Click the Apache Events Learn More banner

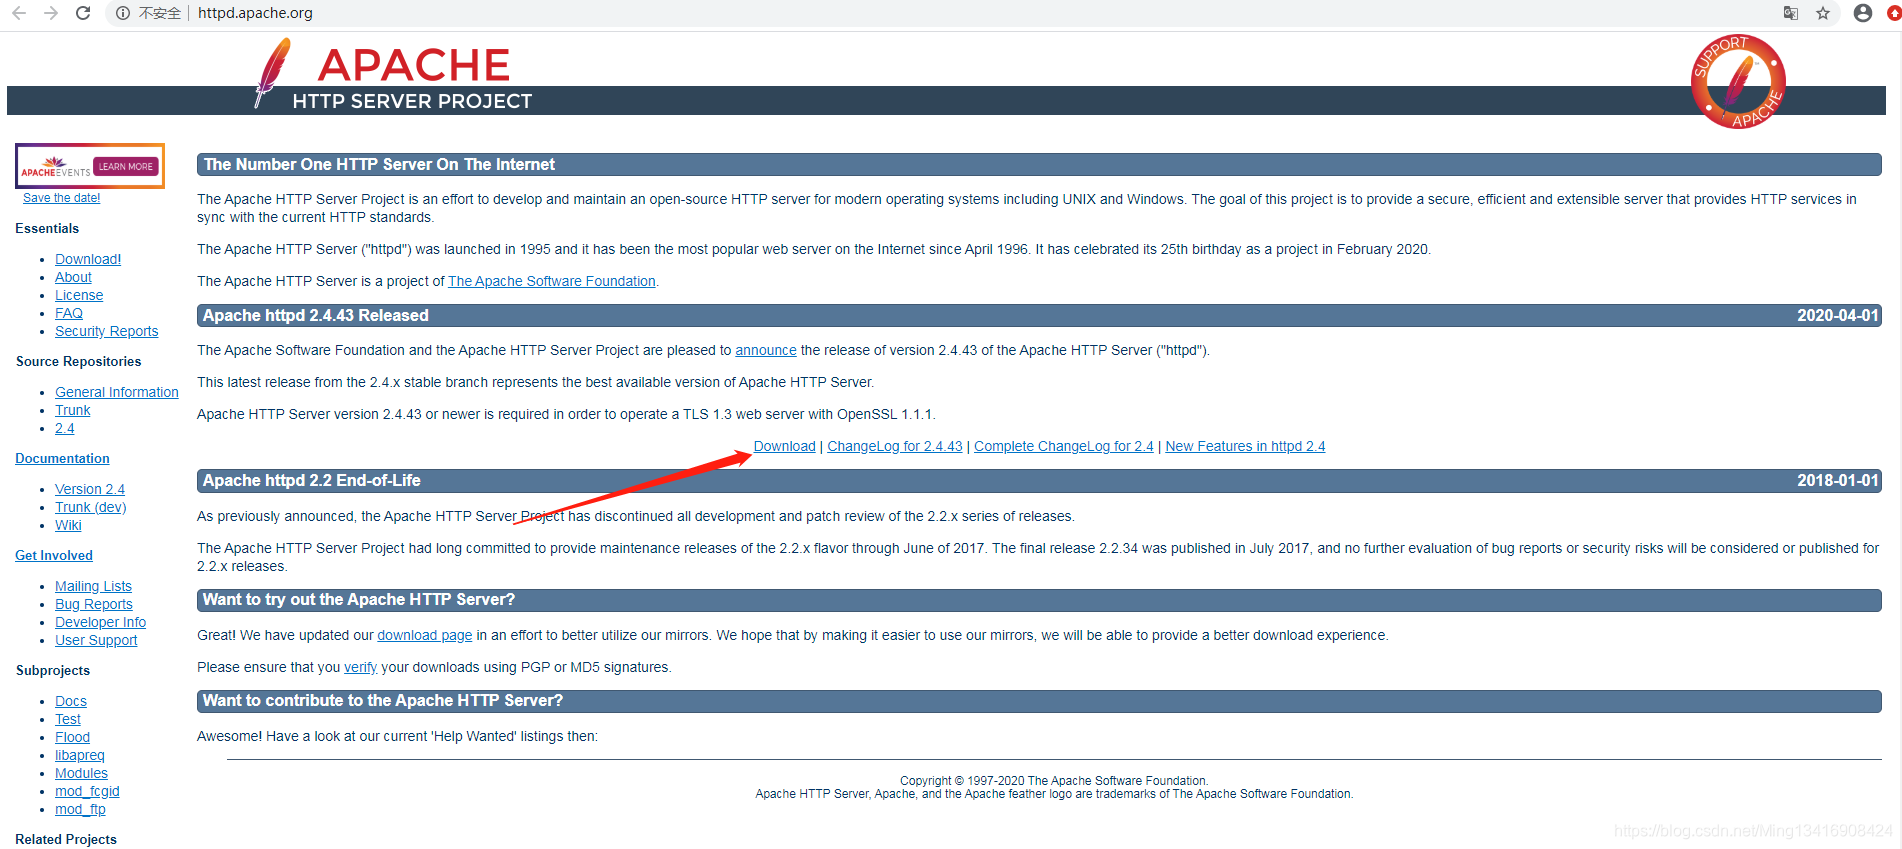click(x=90, y=166)
